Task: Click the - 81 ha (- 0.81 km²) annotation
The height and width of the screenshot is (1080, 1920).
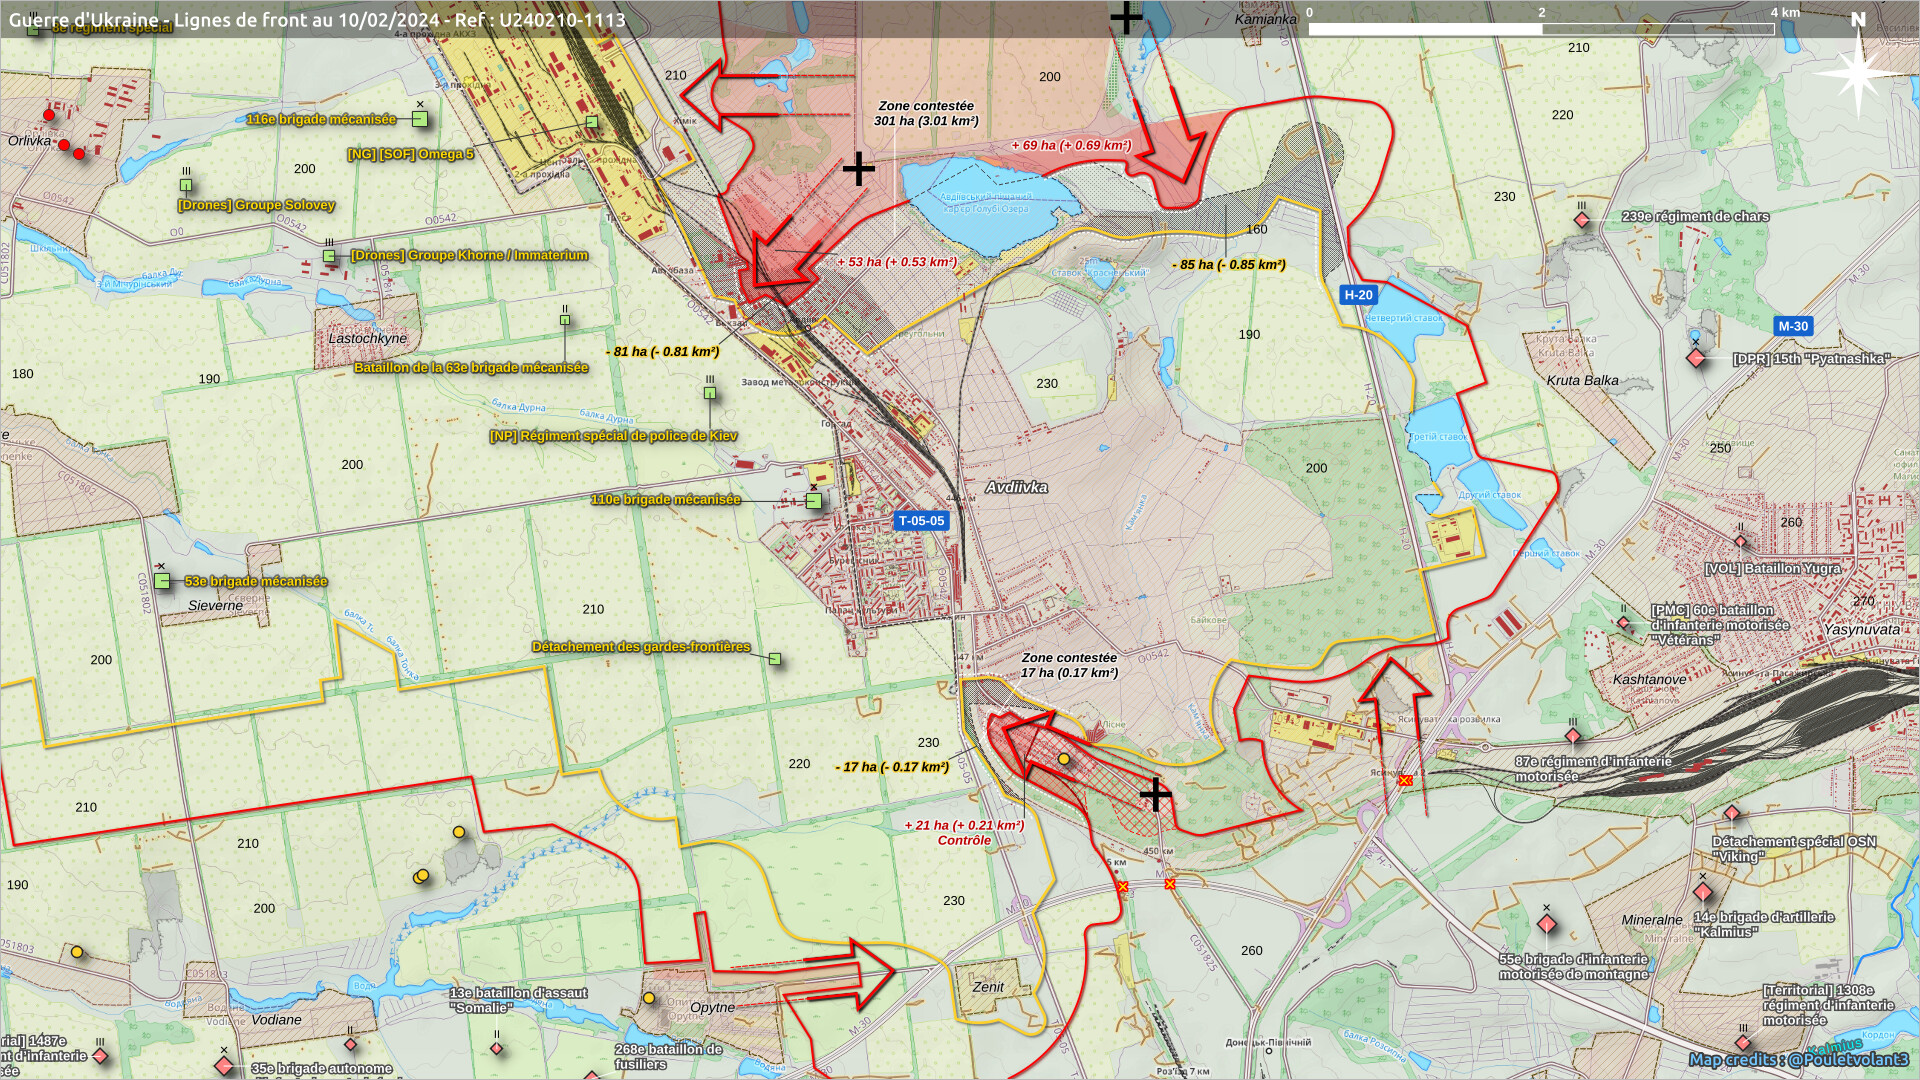Action: (662, 352)
